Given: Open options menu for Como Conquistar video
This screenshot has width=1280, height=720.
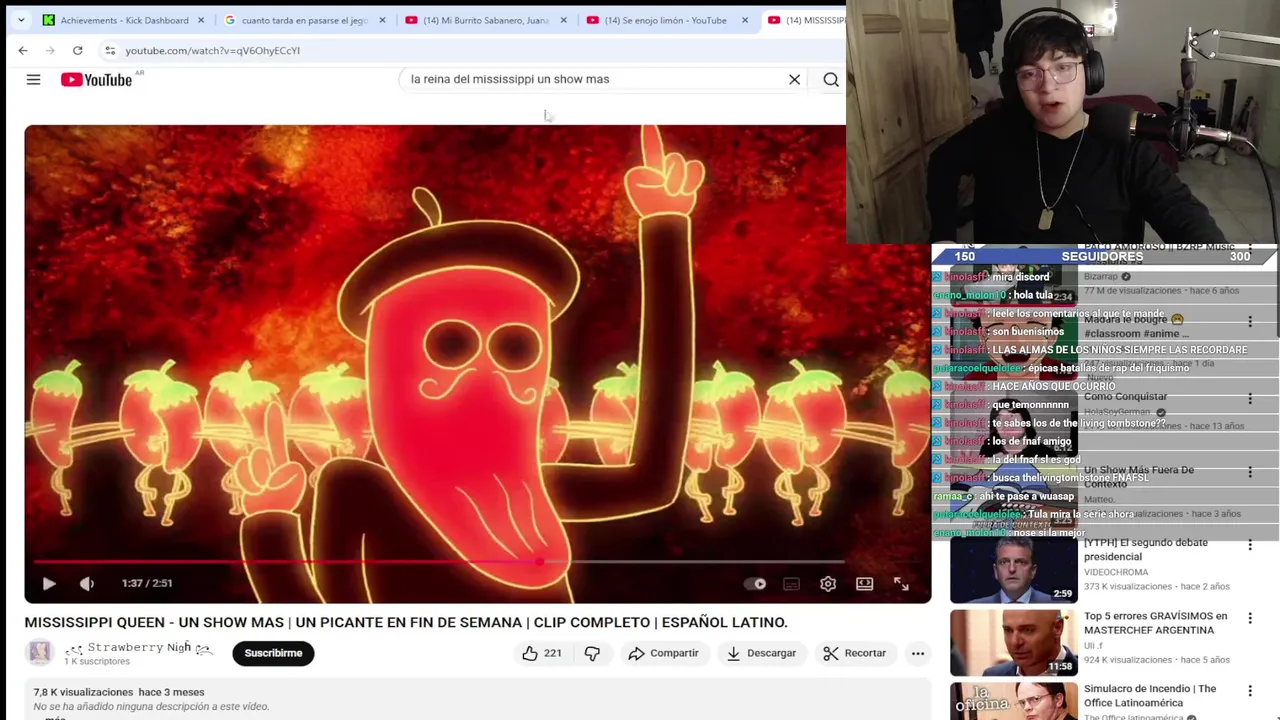Looking at the screenshot, I should pyautogui.click(x=1250, y=399).
